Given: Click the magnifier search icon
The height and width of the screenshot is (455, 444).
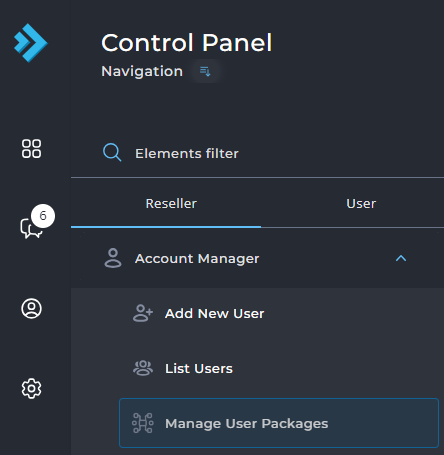Looking at the screenshot, I should 112,153.
